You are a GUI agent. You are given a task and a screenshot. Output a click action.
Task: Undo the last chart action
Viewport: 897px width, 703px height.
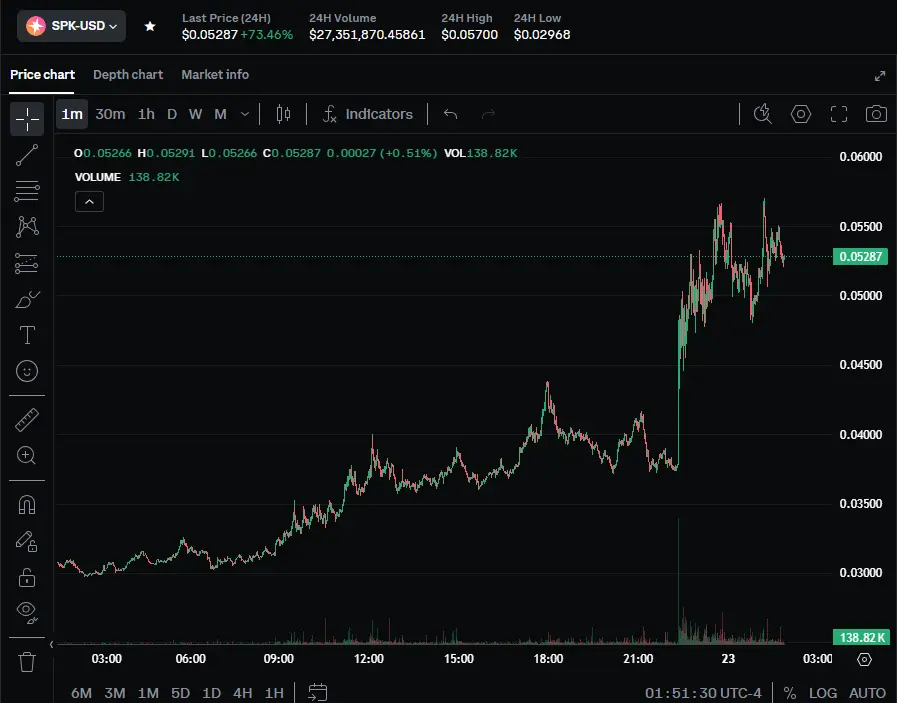pos(451,114)
